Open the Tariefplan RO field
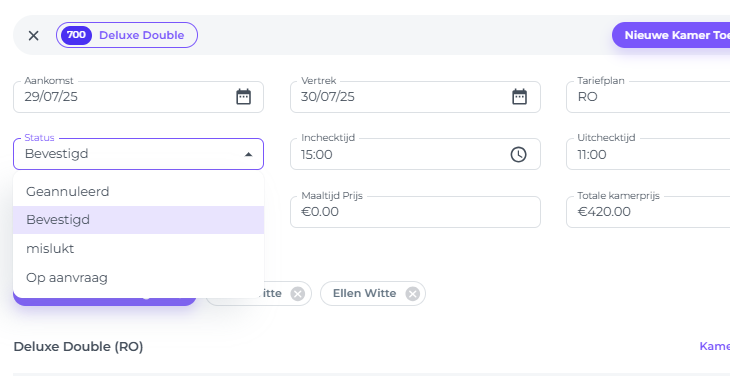 click(x=648, y=97)
